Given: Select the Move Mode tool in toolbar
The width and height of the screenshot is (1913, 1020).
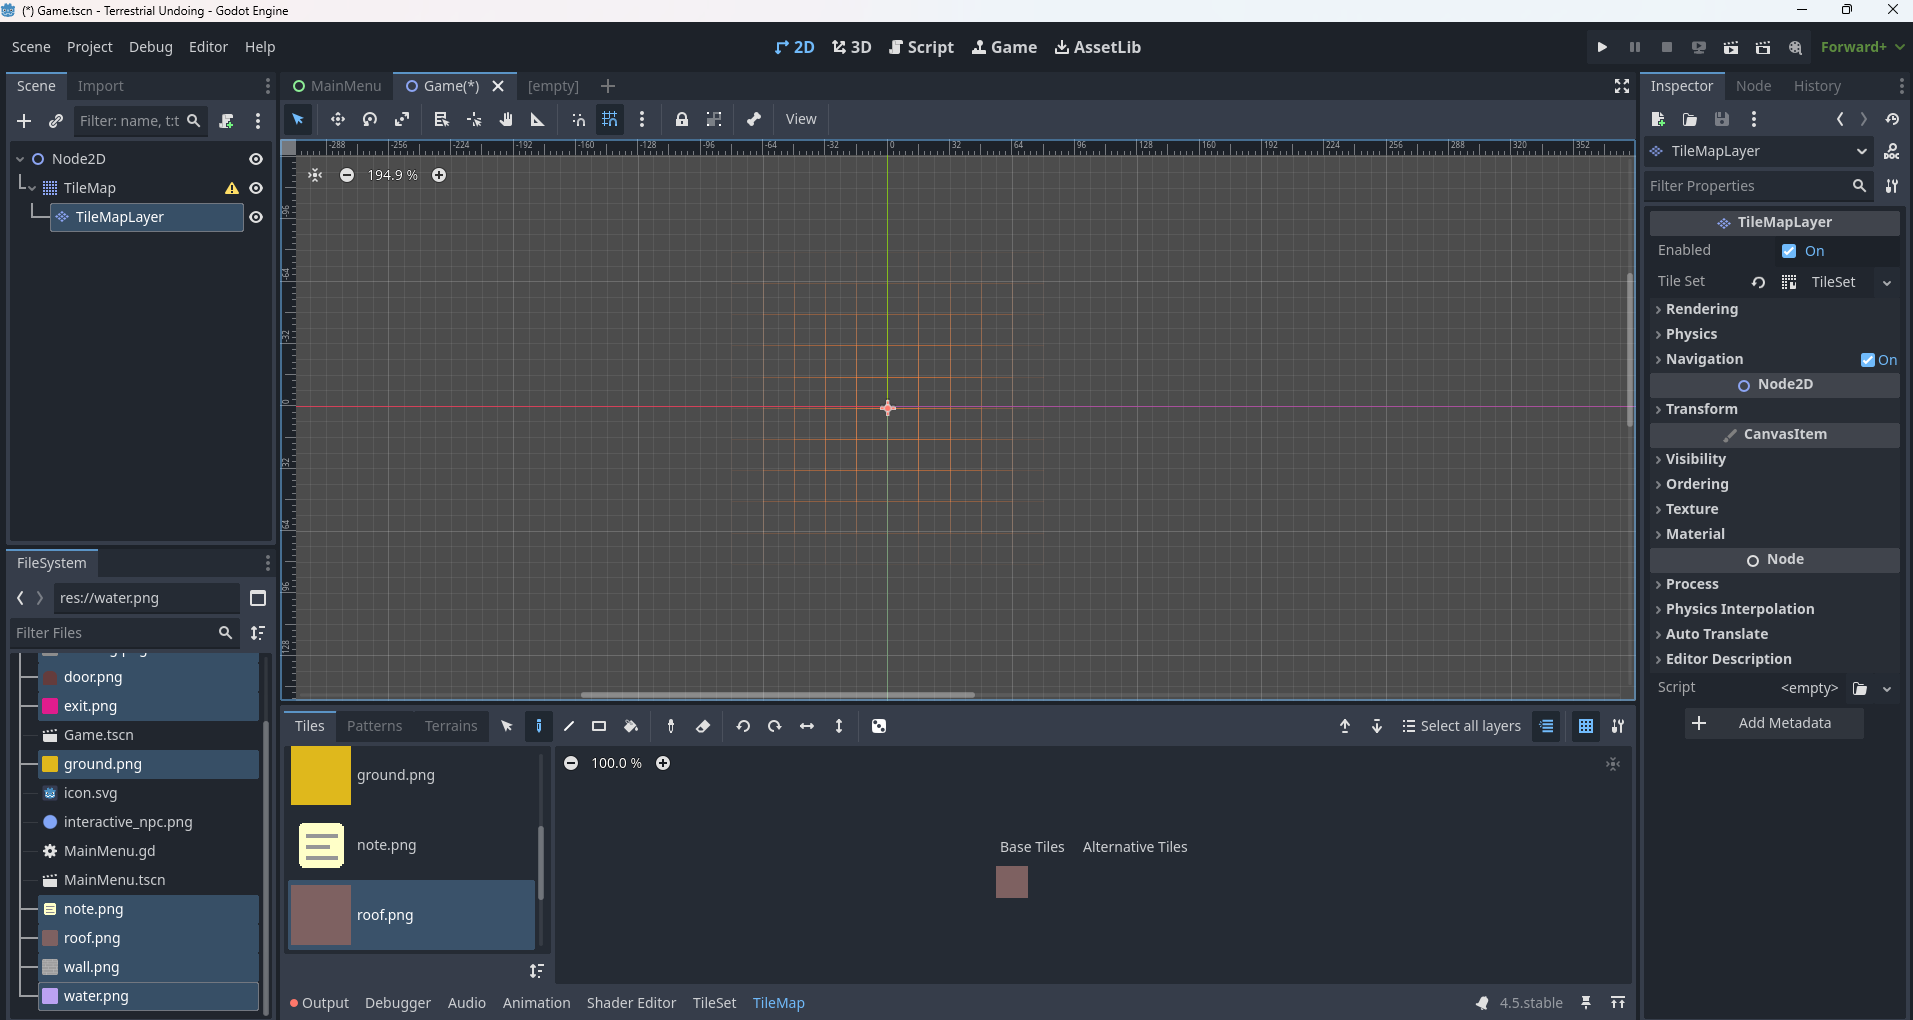Looking at the screenshot, I should click(x=338, y=119).
